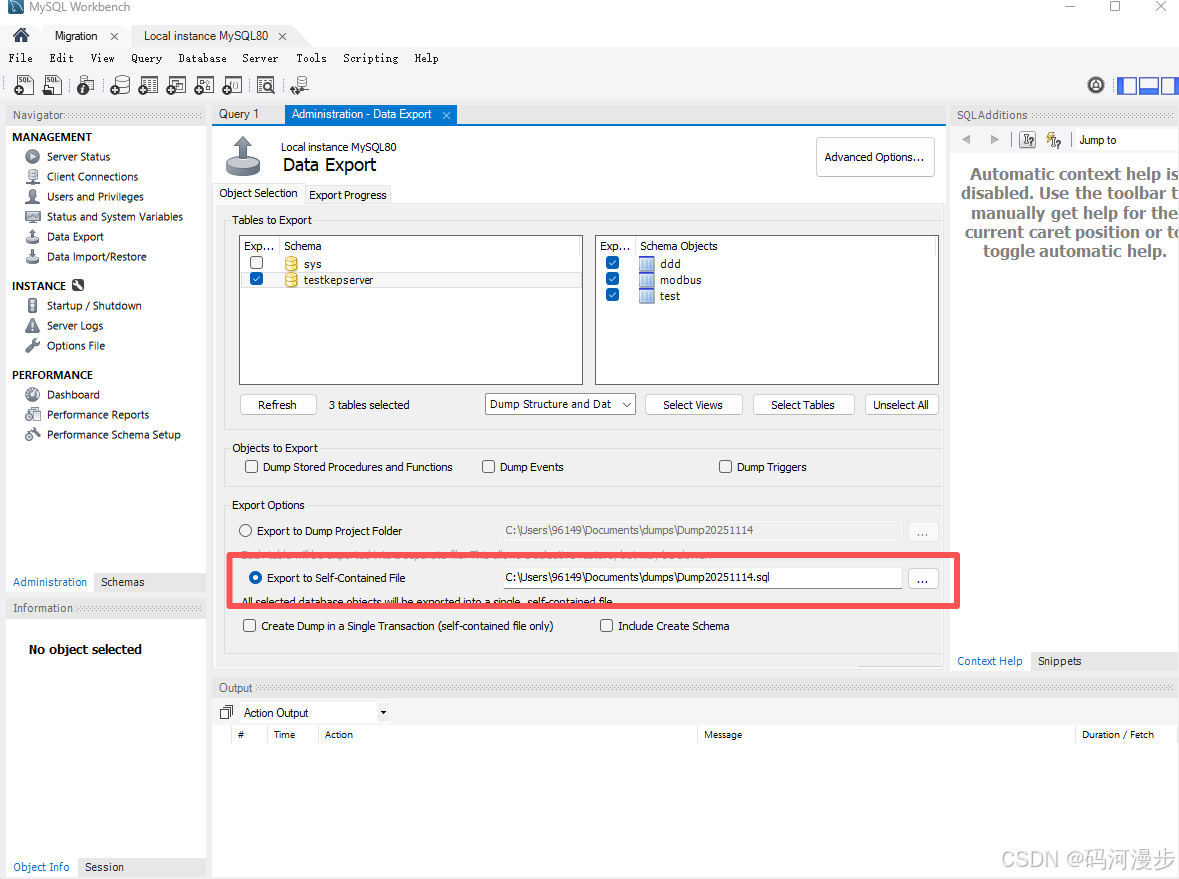Go forward in SQL Additions help
Screen dimensions: 1179x879
995,139
